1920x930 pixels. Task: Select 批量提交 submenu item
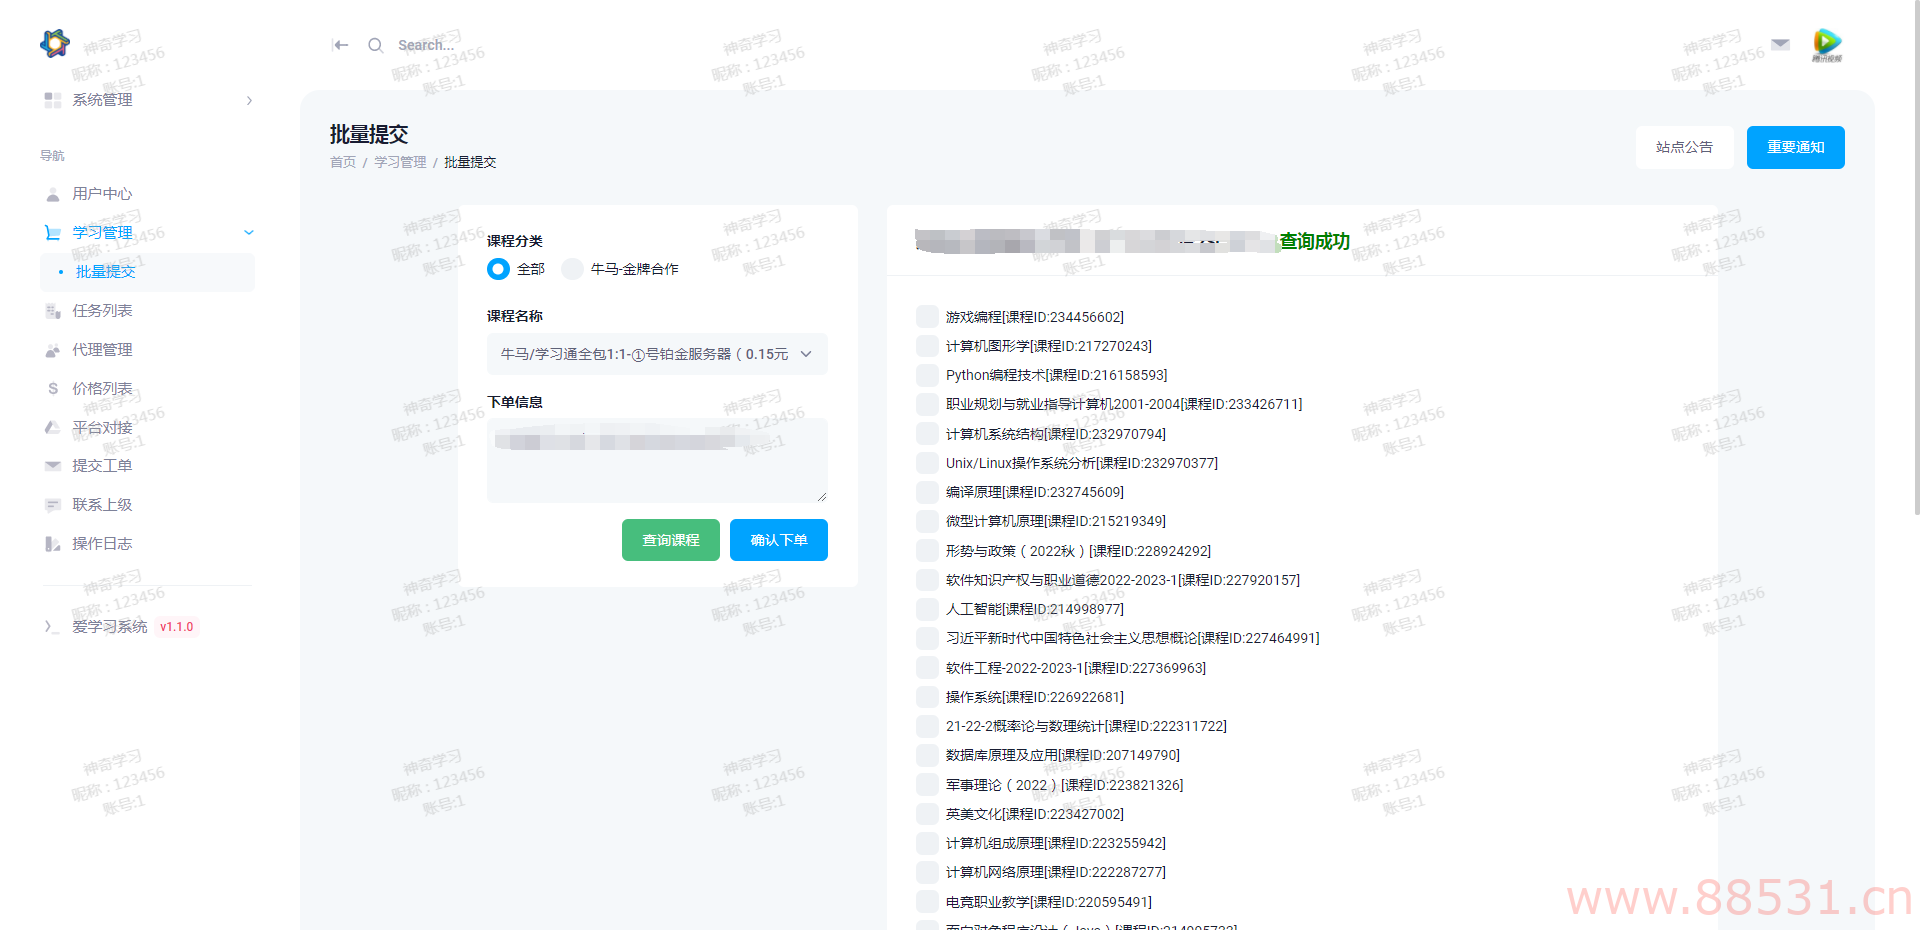105,272
